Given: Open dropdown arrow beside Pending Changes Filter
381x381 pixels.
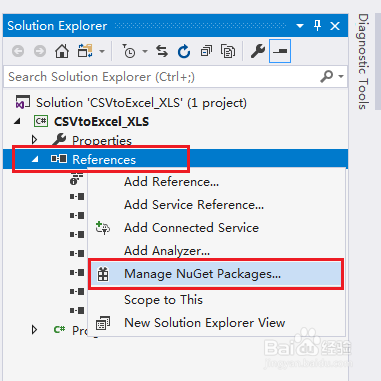Looking at the screenshot, I should coord(145,51).
